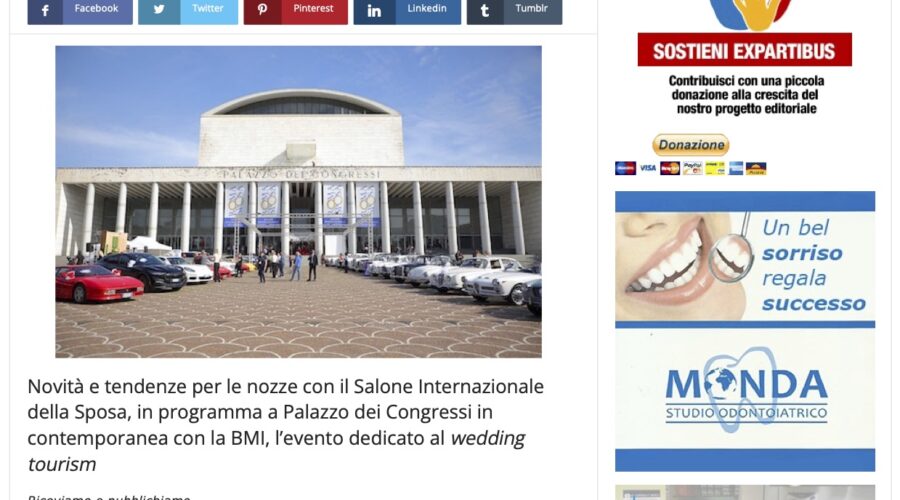Click the Facebook share icon
Screen dimensions: 900x500
[45, 10]
